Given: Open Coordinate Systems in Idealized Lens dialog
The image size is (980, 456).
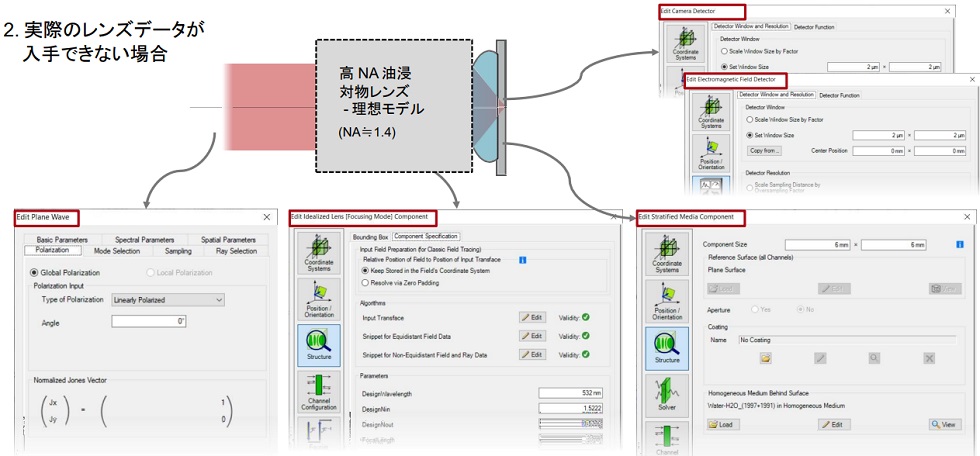Looking at the screenshot, I should coord(319,253).
